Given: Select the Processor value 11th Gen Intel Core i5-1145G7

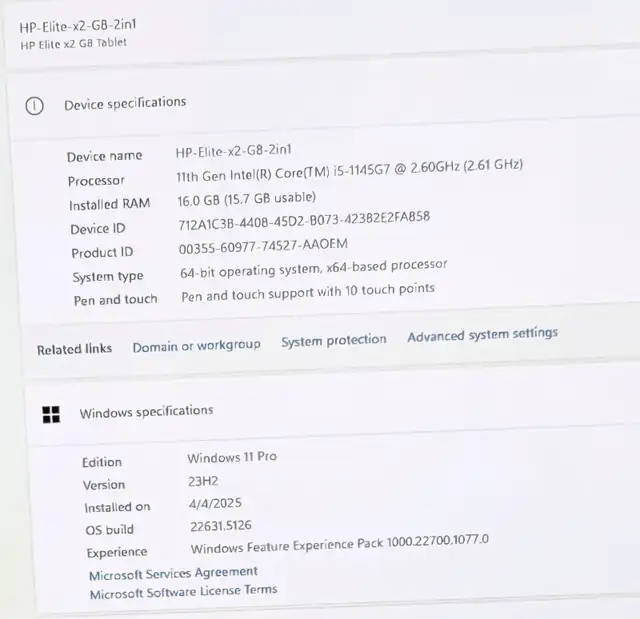Looking at the screenshot, I should click(349, 170).
